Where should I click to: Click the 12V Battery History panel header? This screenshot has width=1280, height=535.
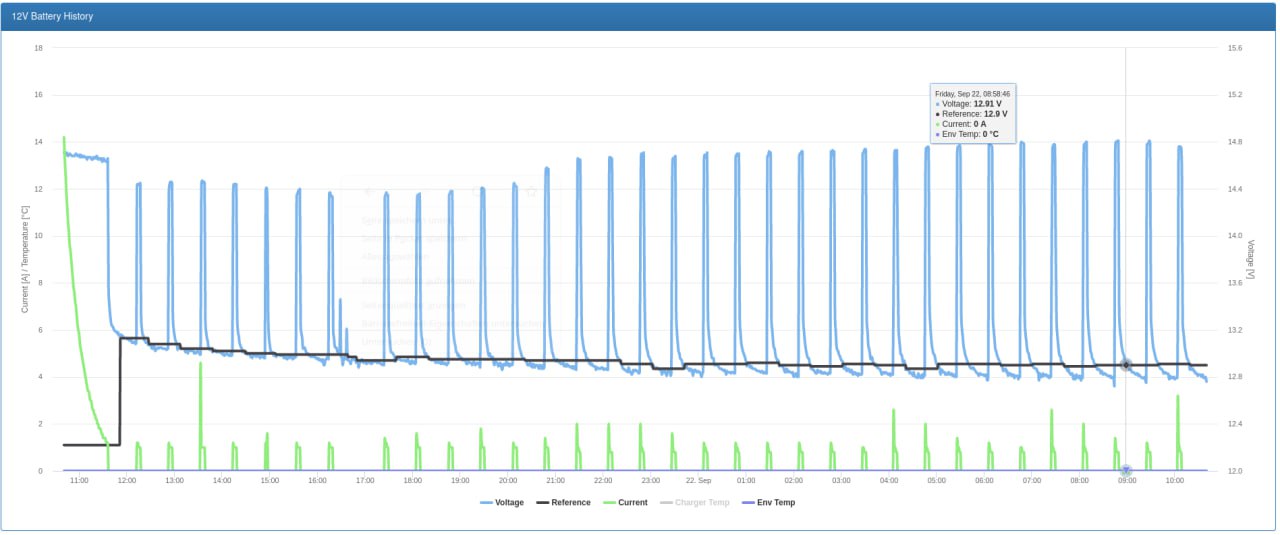[639, 17]
